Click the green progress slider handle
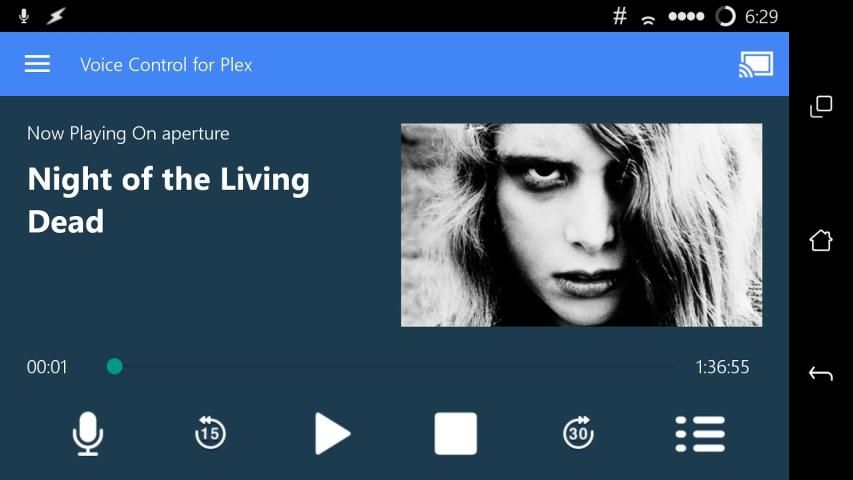The height and width of the screenshot is (480, 853). [115, 367]
